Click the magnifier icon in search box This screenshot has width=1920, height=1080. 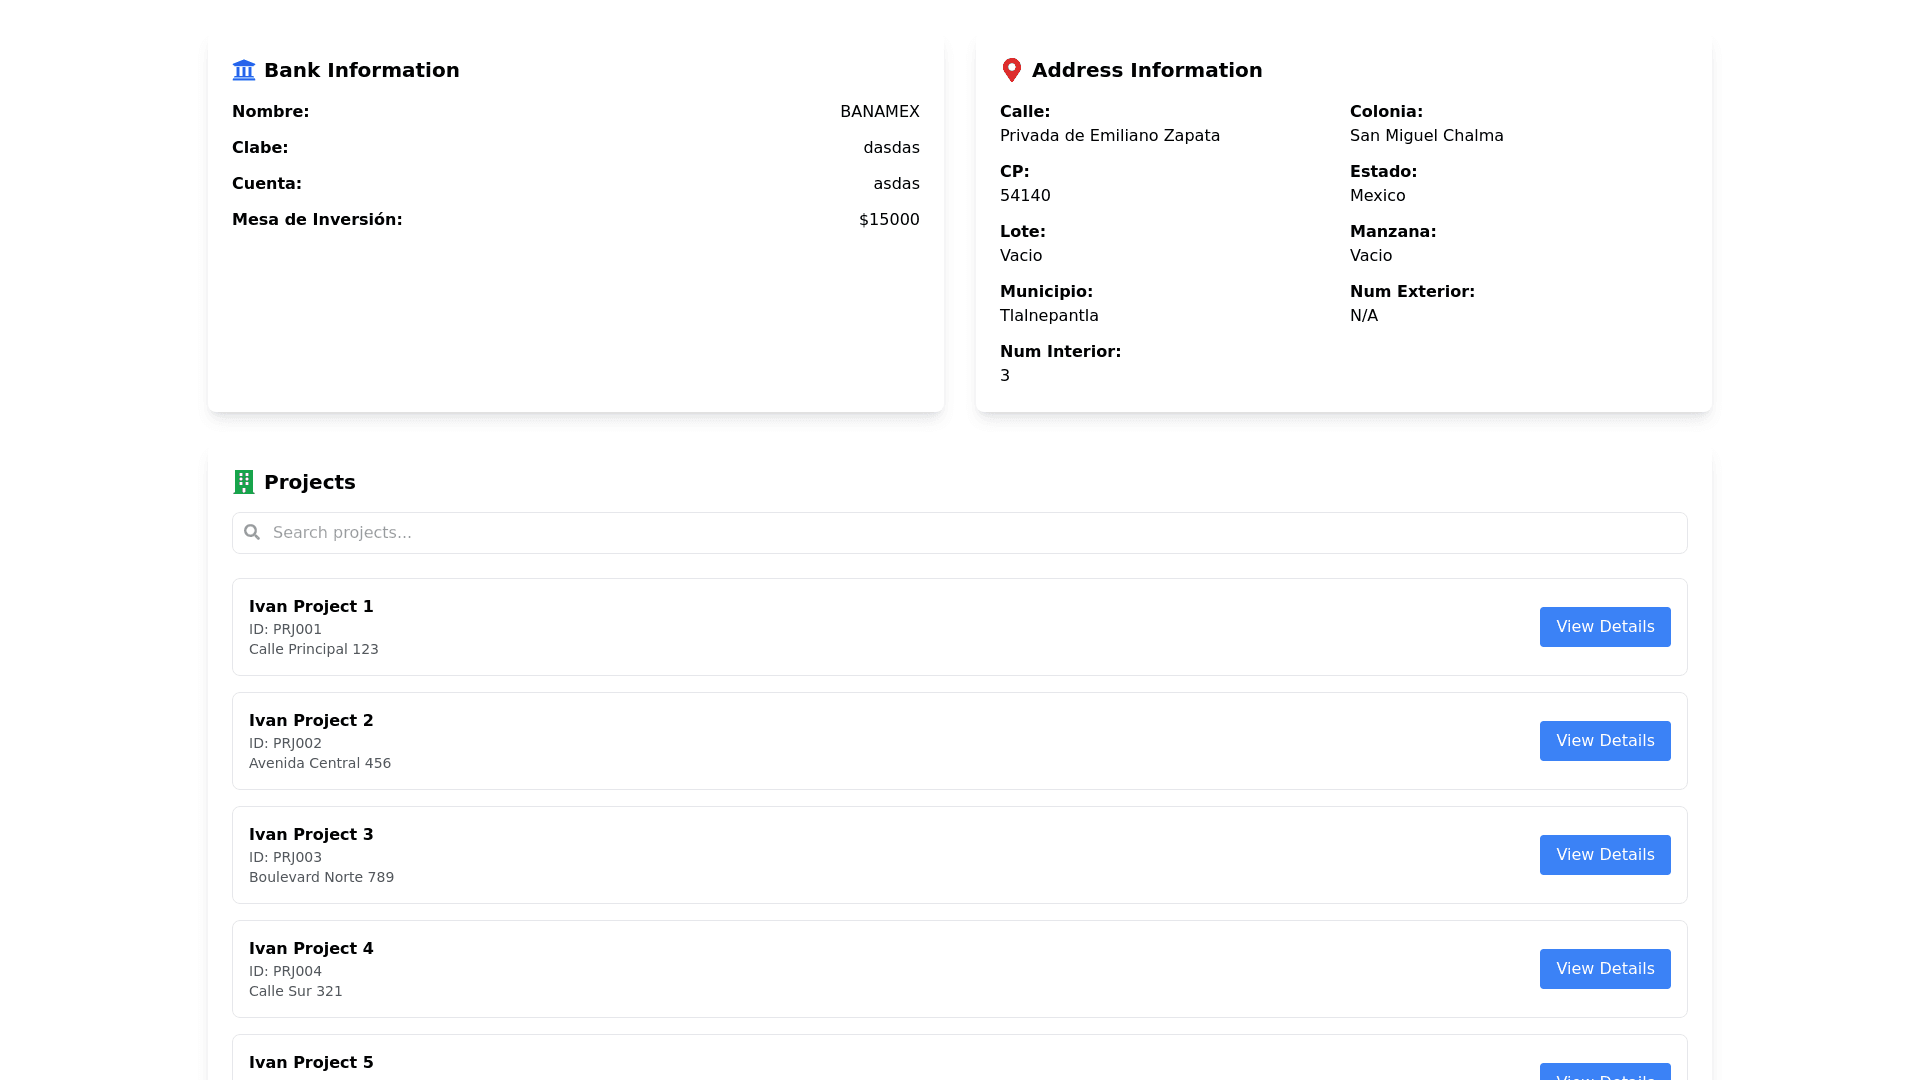(252, 533)
